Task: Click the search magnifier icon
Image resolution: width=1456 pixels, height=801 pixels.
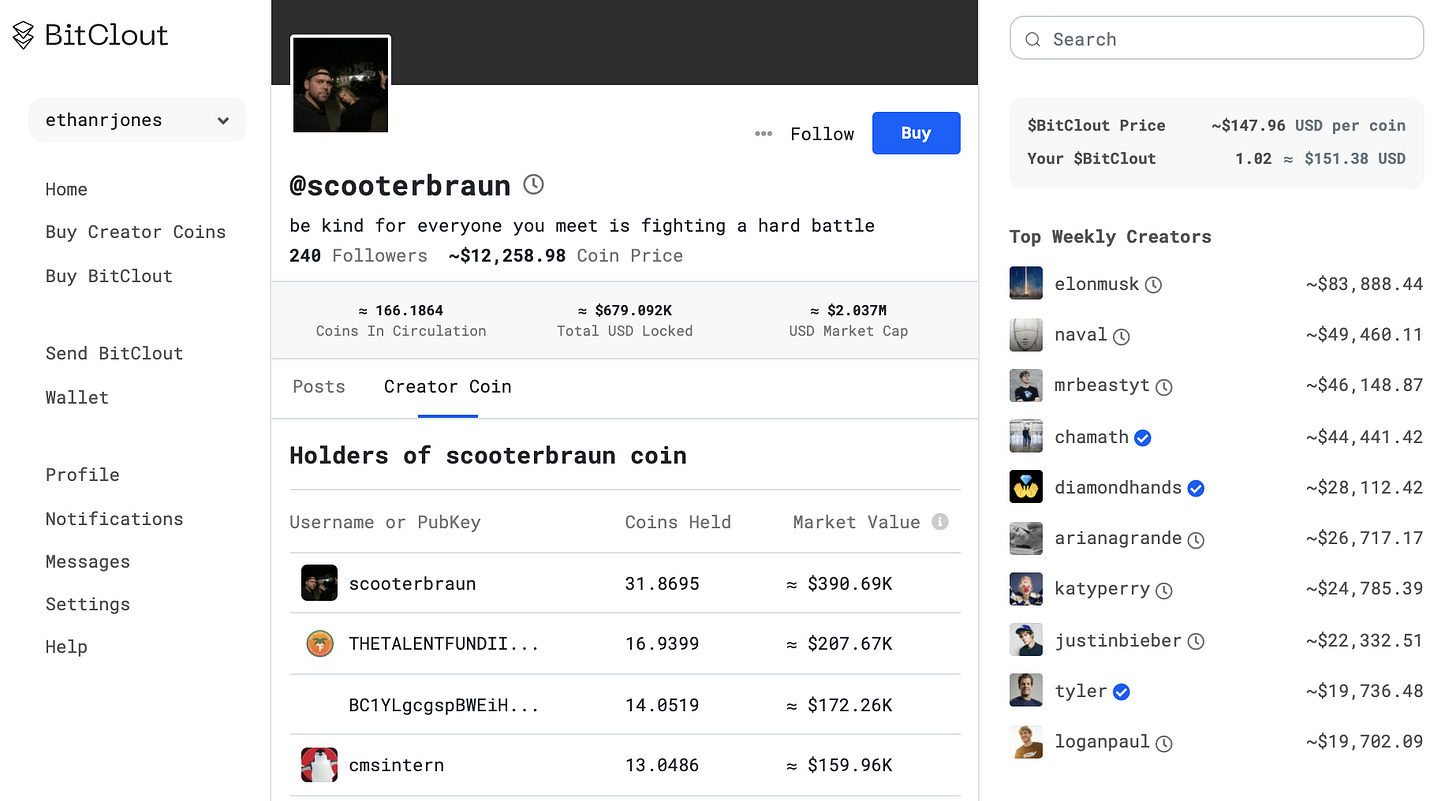Action: [x=1033, y=40]
